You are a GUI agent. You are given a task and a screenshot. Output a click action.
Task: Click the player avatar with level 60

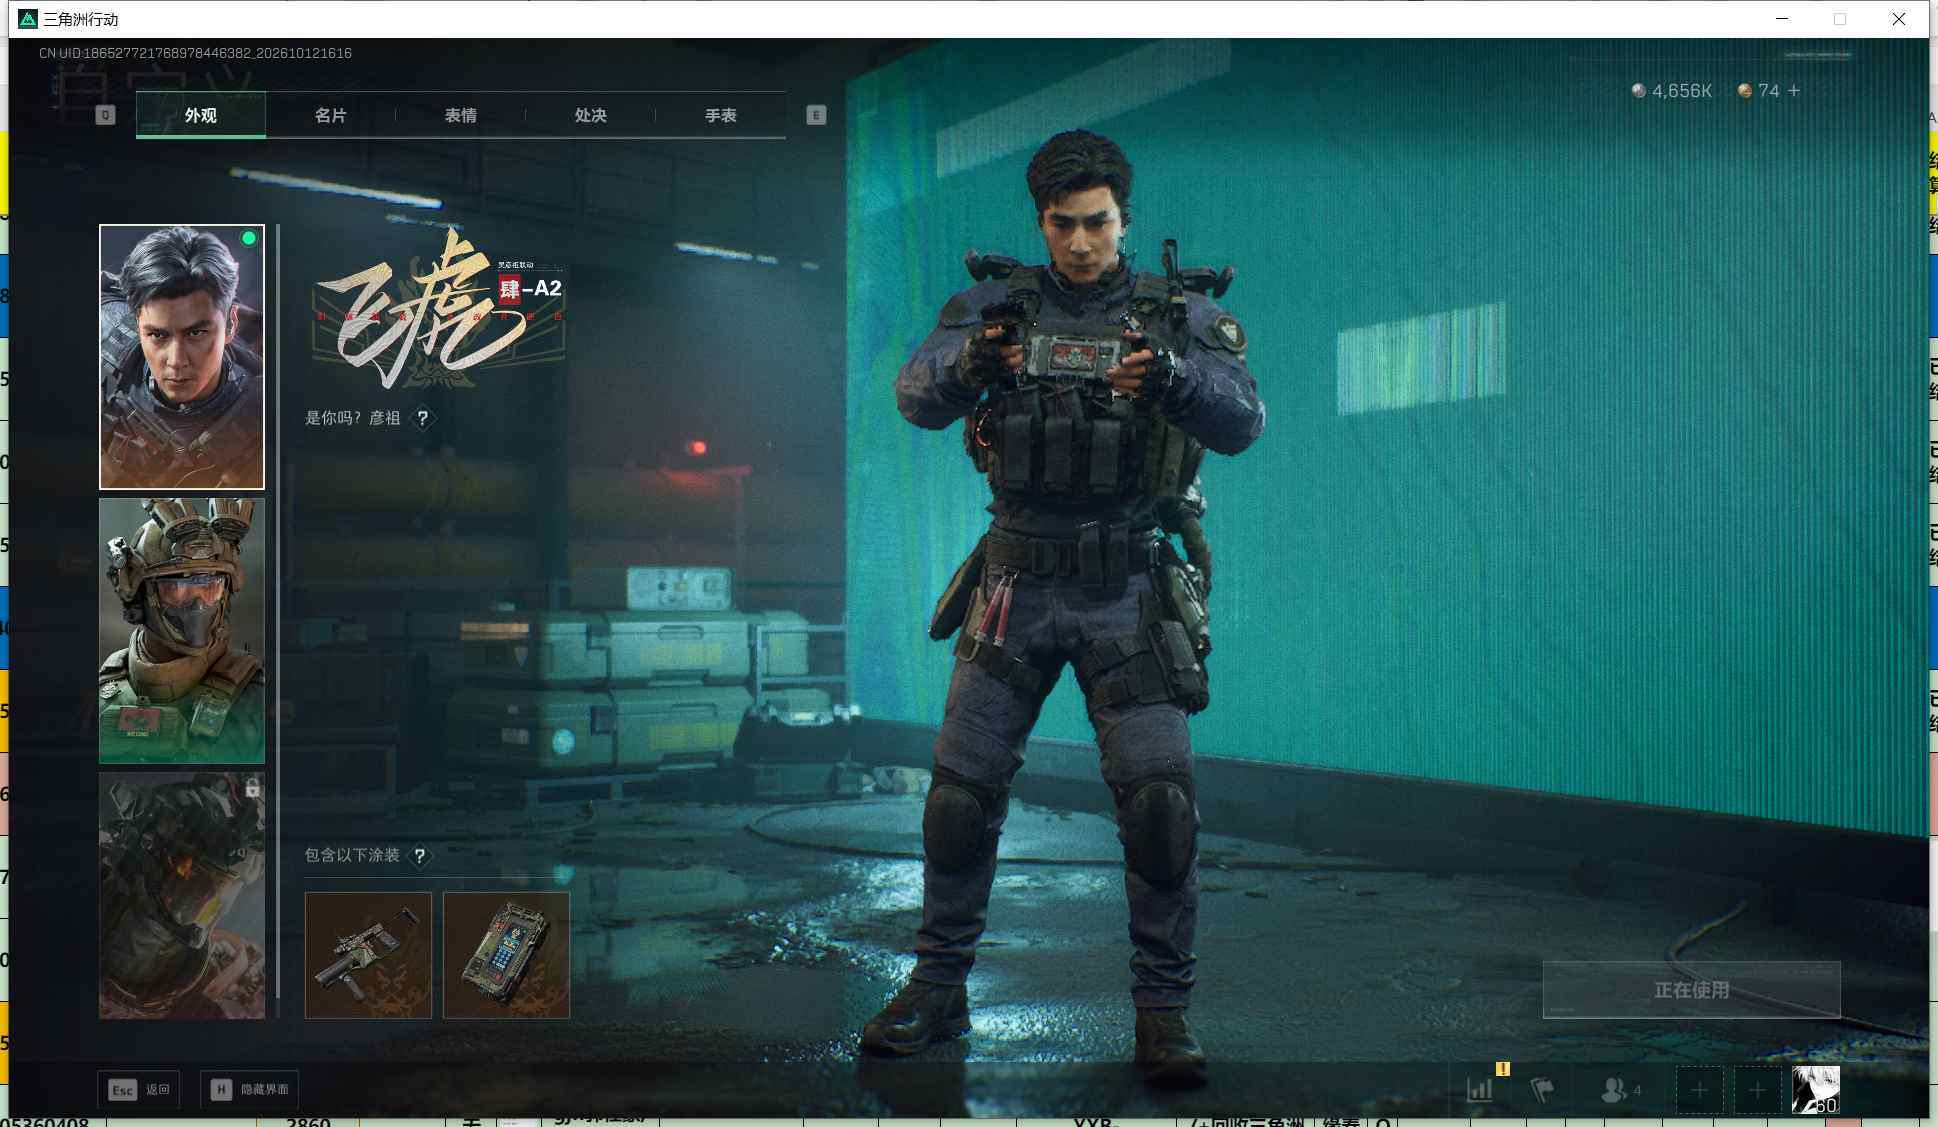coord(1815,1089)
